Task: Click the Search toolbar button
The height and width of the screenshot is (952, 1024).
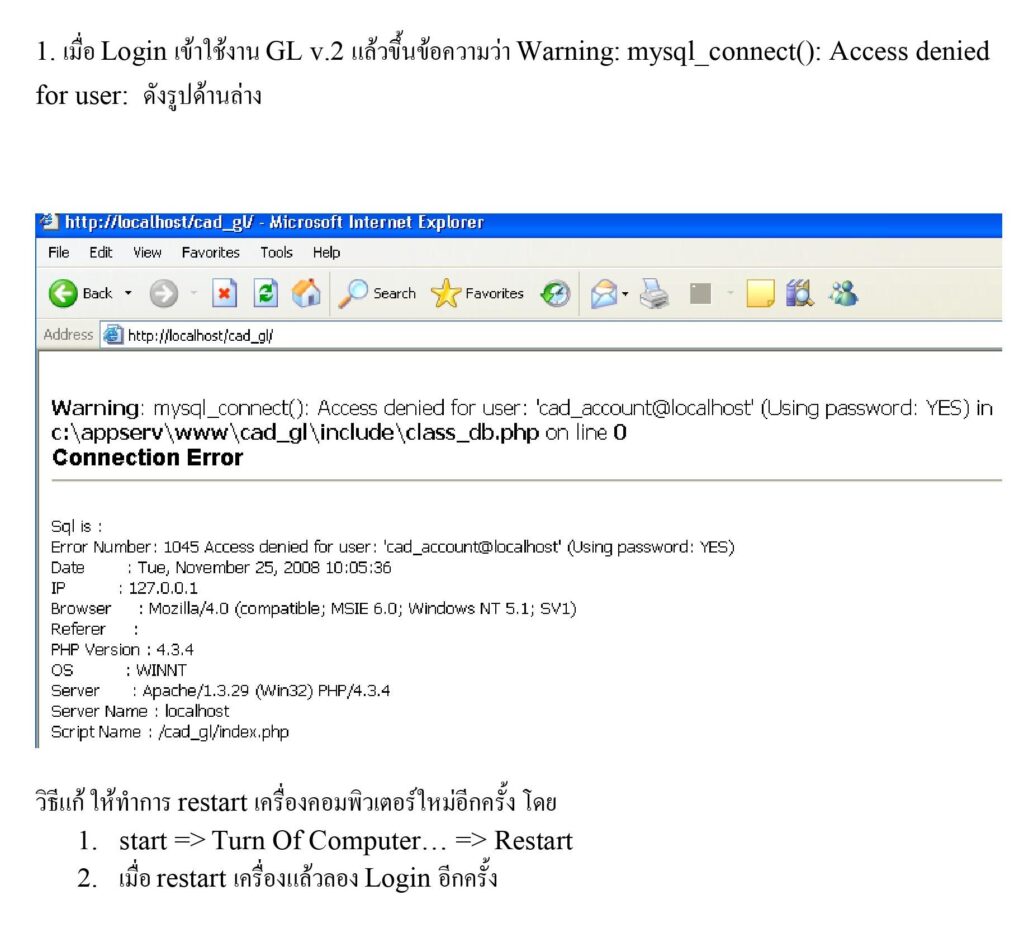Action: [378, 293]
